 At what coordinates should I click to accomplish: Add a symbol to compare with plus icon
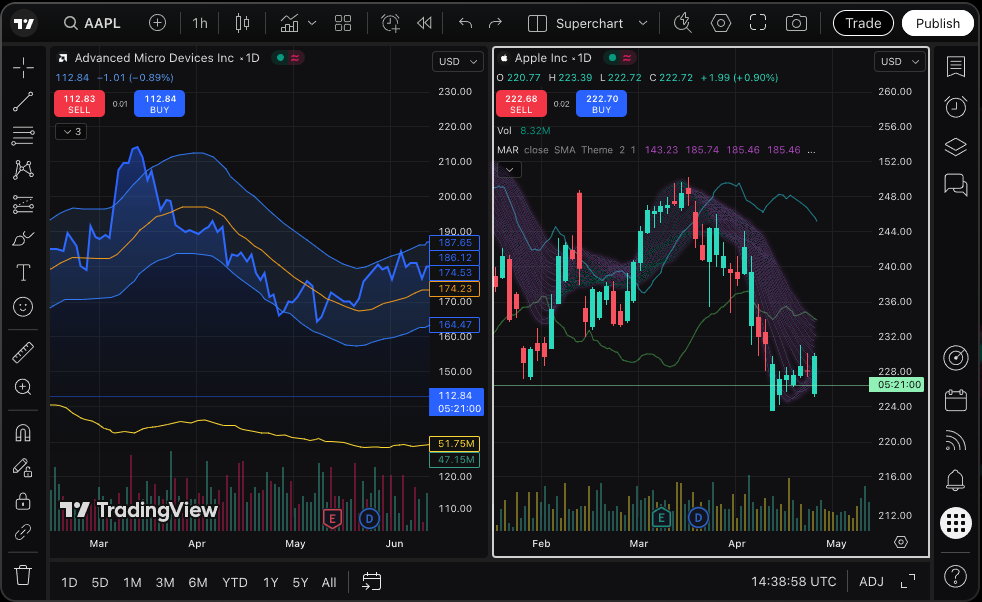tap(157, 23)
